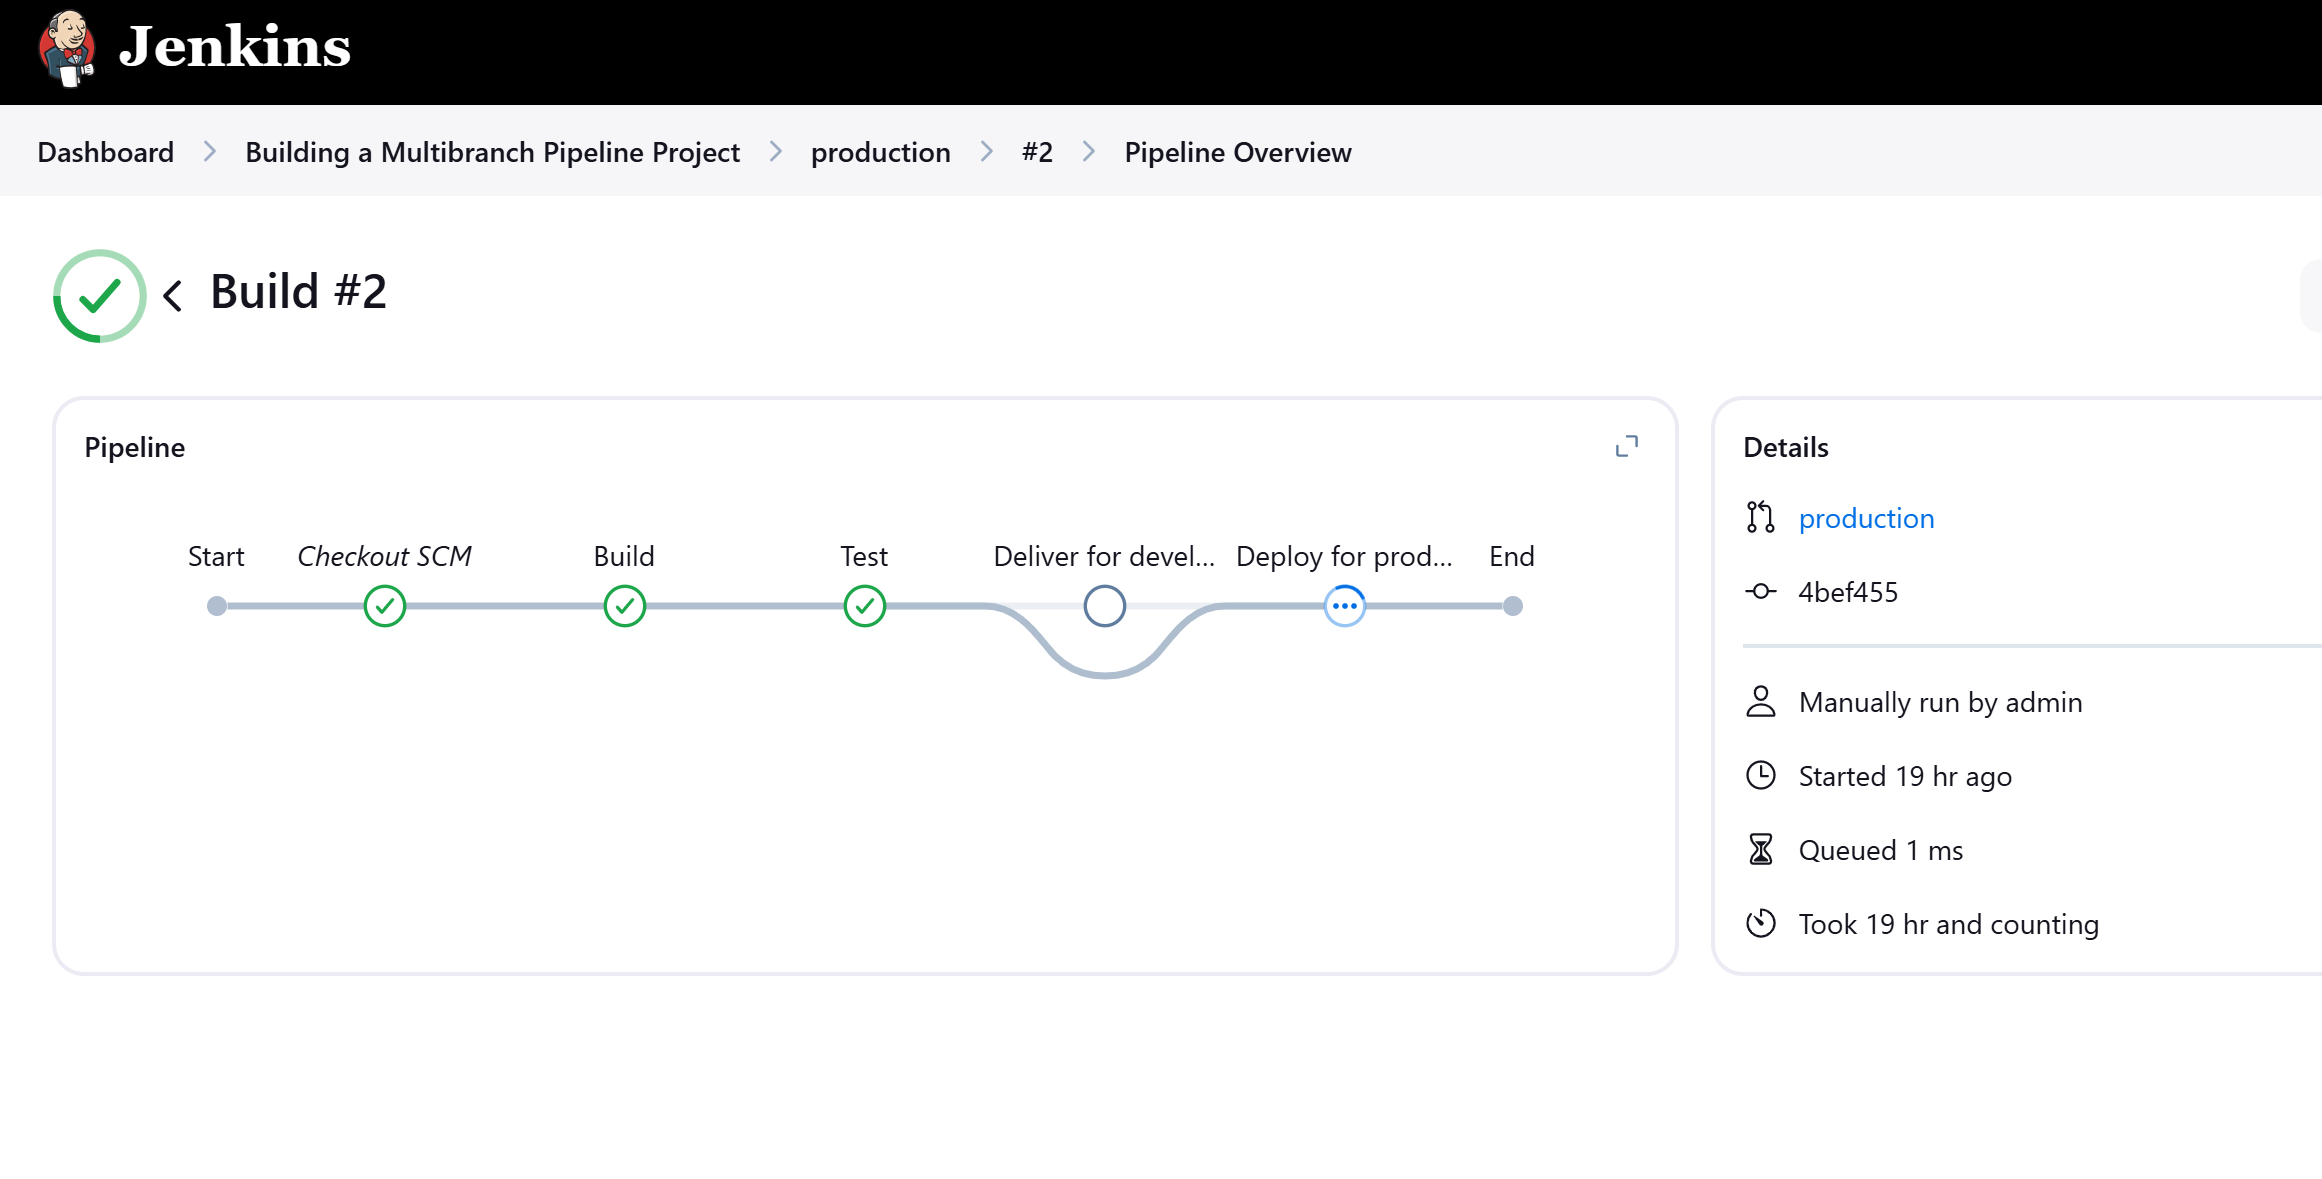Image resolution: width=2322 pixels, height=1179 pixels.
Task: Click the hourglass icon beside Queued 1 ms
Action: (1761, 849)
